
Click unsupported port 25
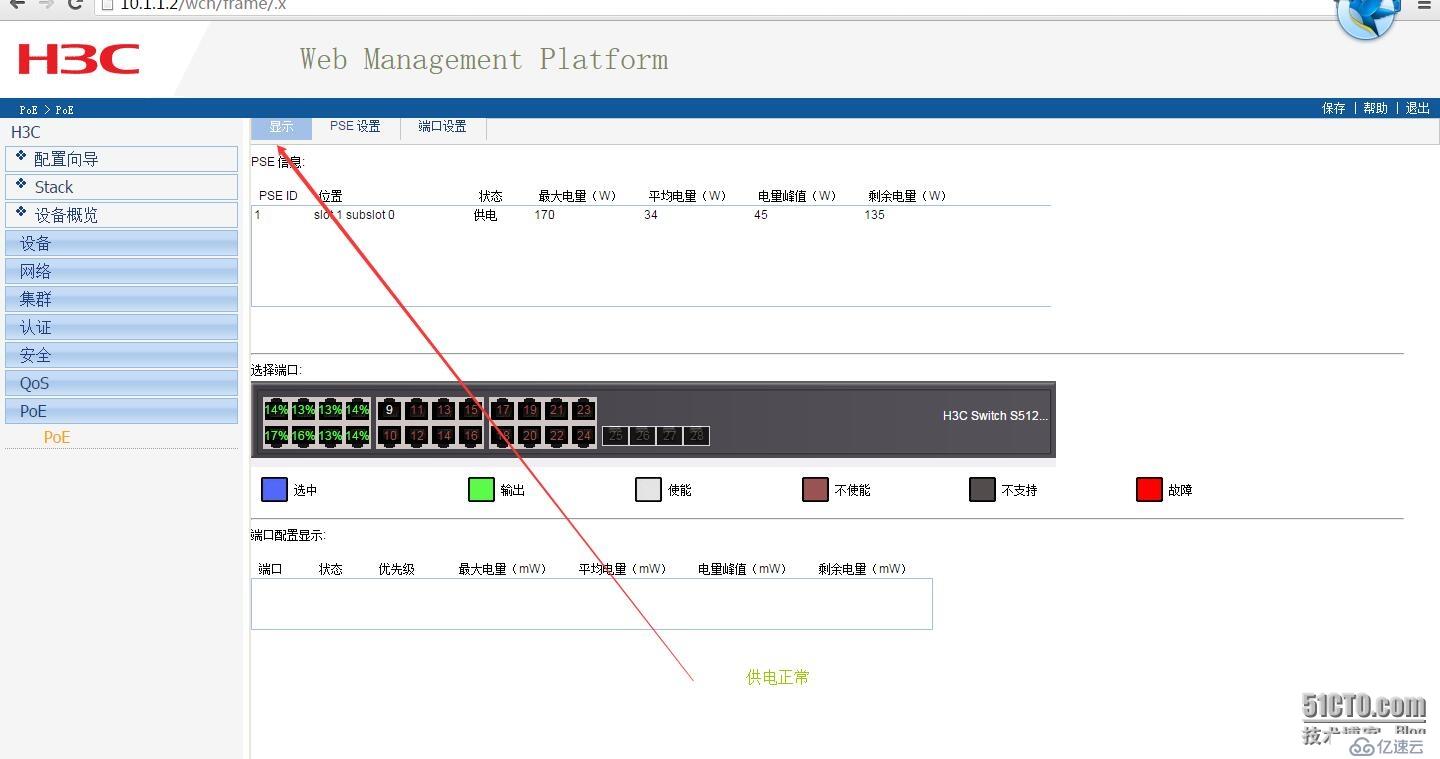click(616, 436)
